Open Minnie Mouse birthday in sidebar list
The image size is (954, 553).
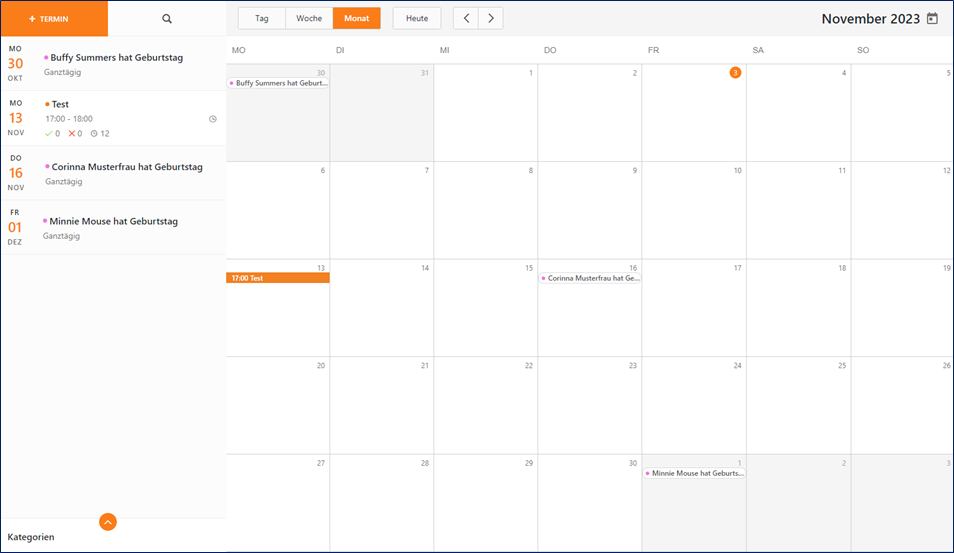(113, 221)
